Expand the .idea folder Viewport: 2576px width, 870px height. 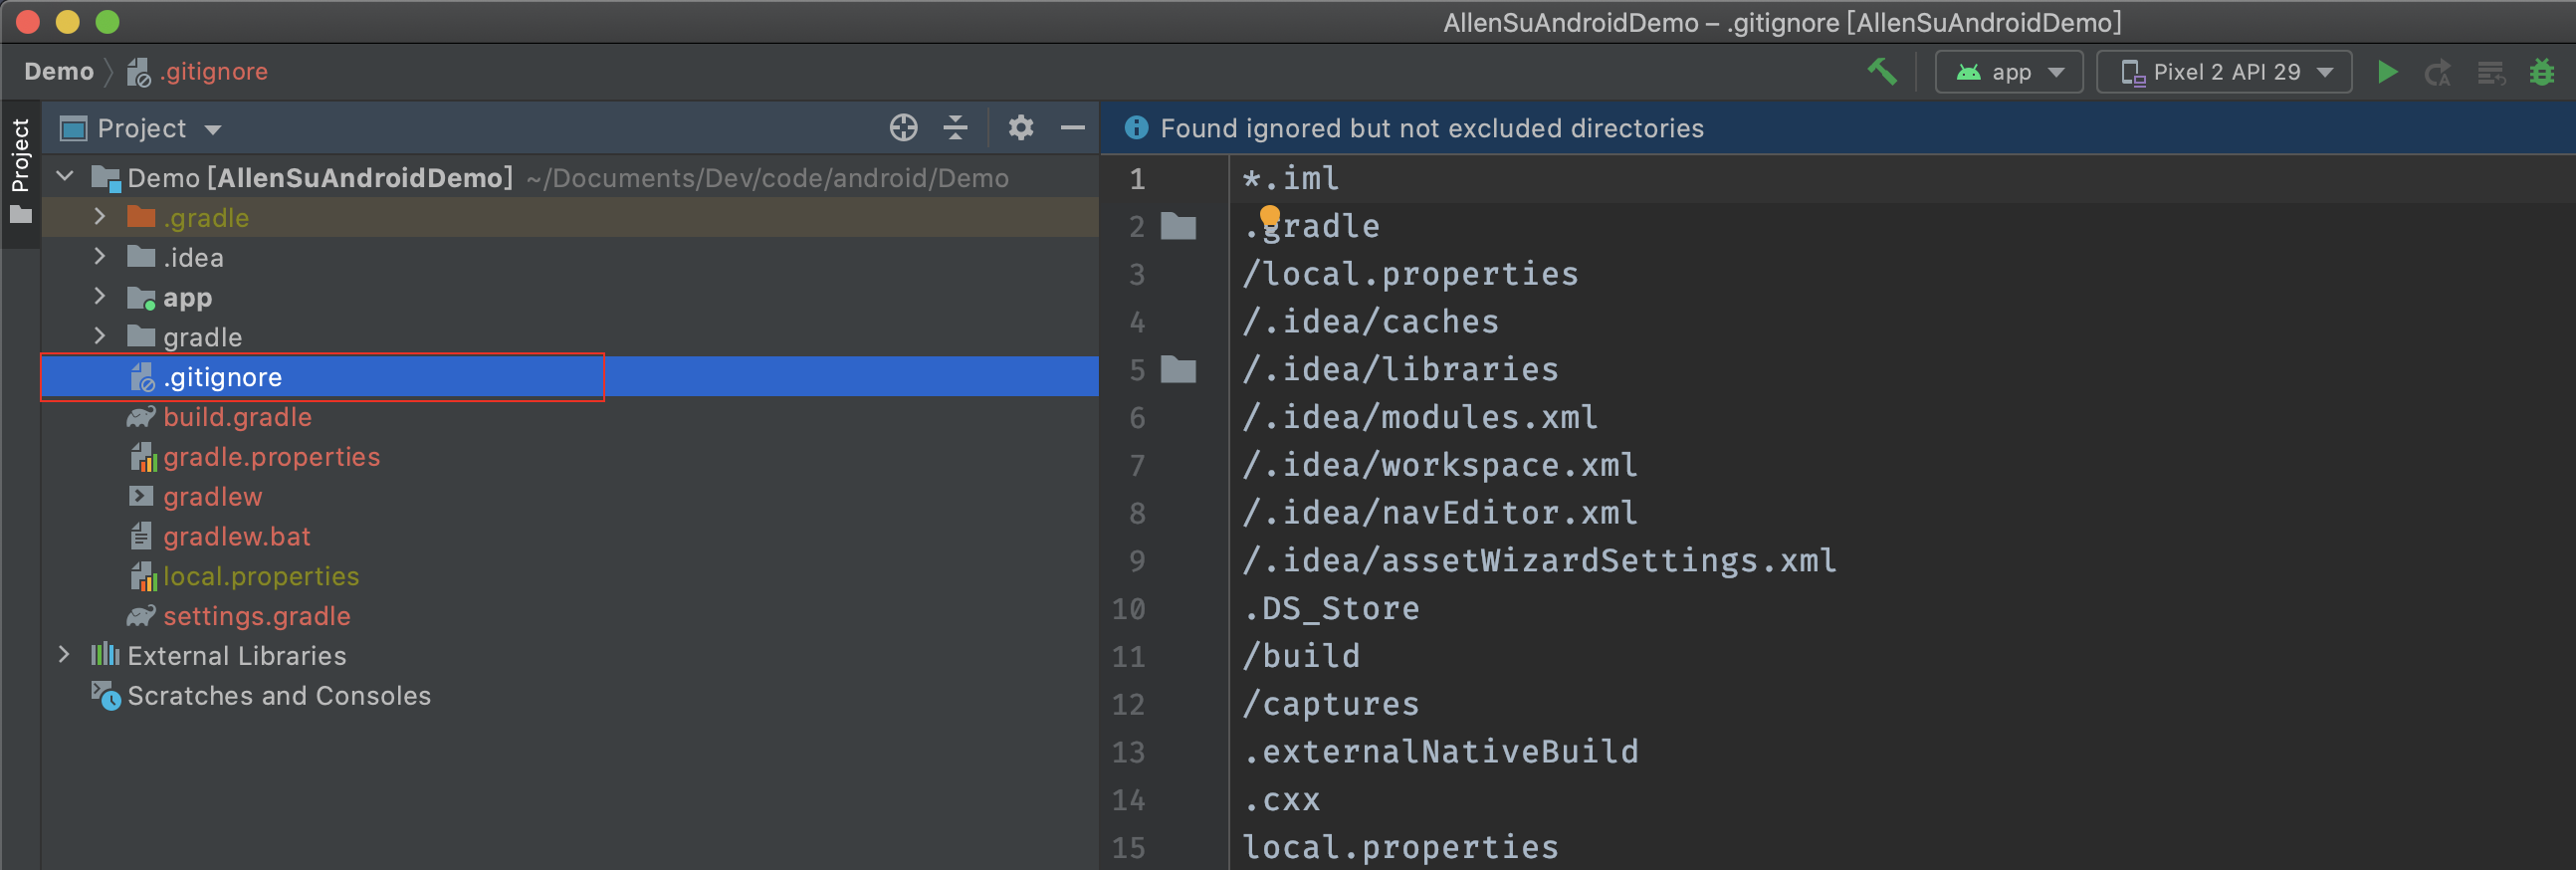[x=99, y=257]
